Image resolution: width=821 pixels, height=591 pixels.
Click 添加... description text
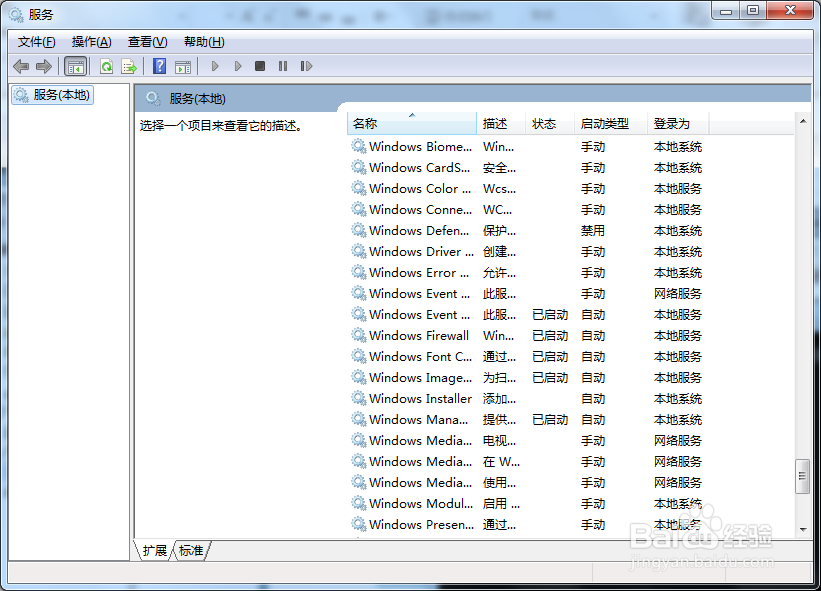tap(499, 398)
